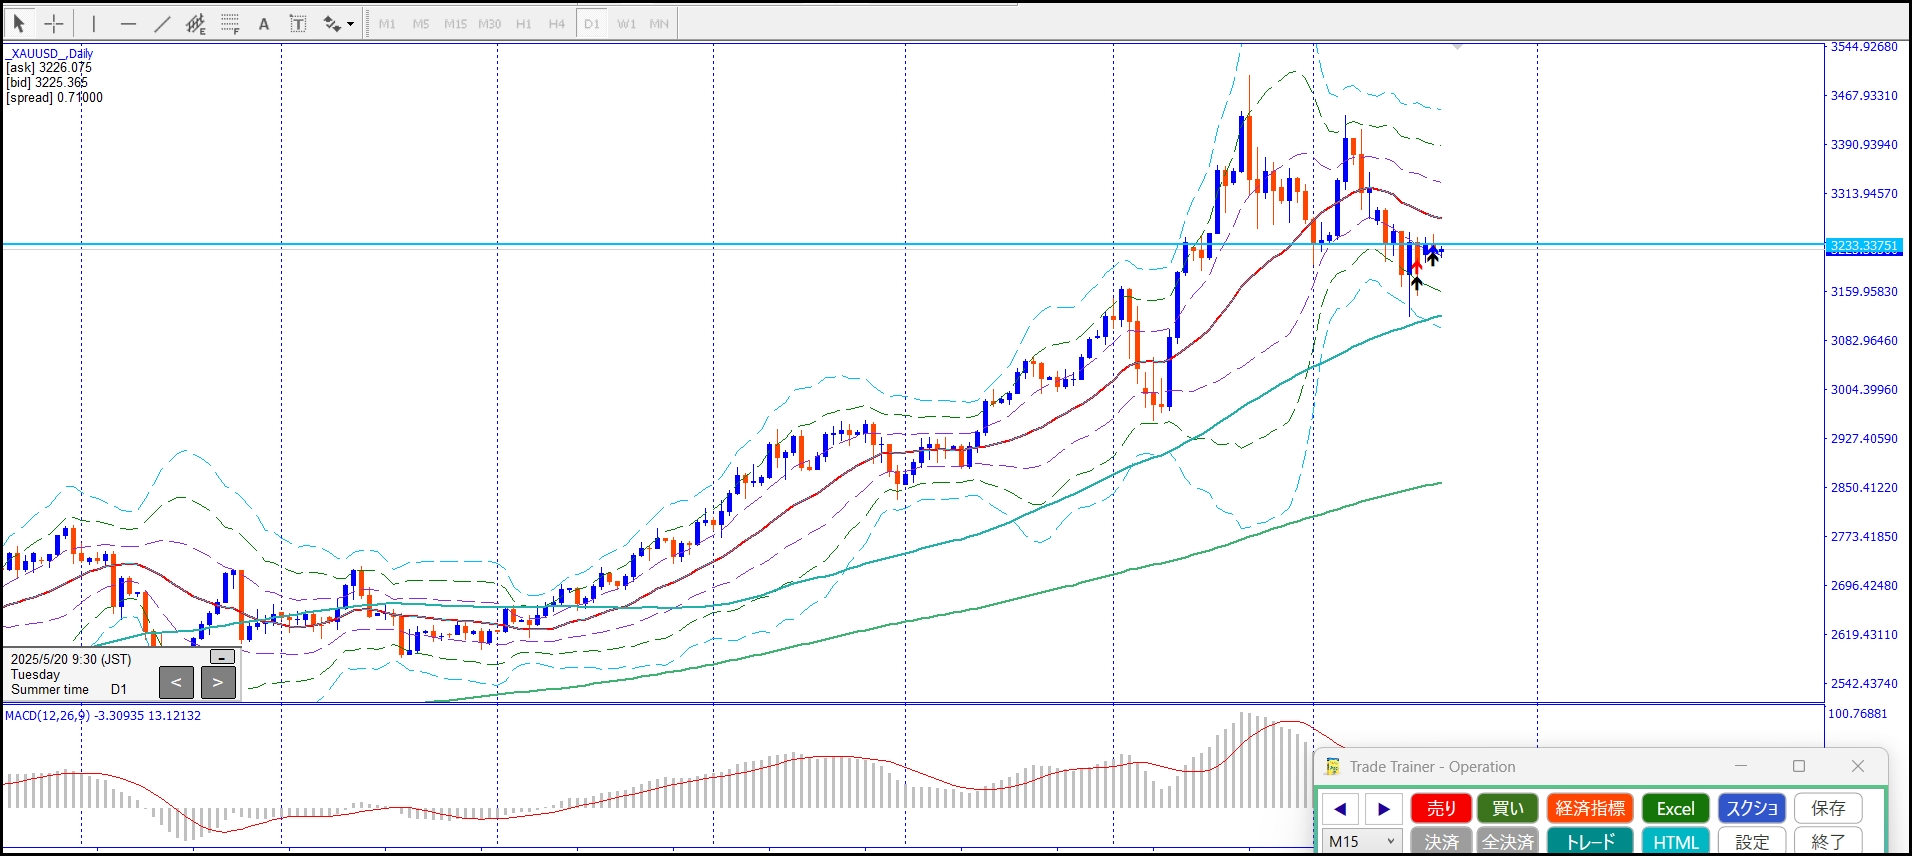Select the Fibonacci retracement tool

tap(230, 24)
